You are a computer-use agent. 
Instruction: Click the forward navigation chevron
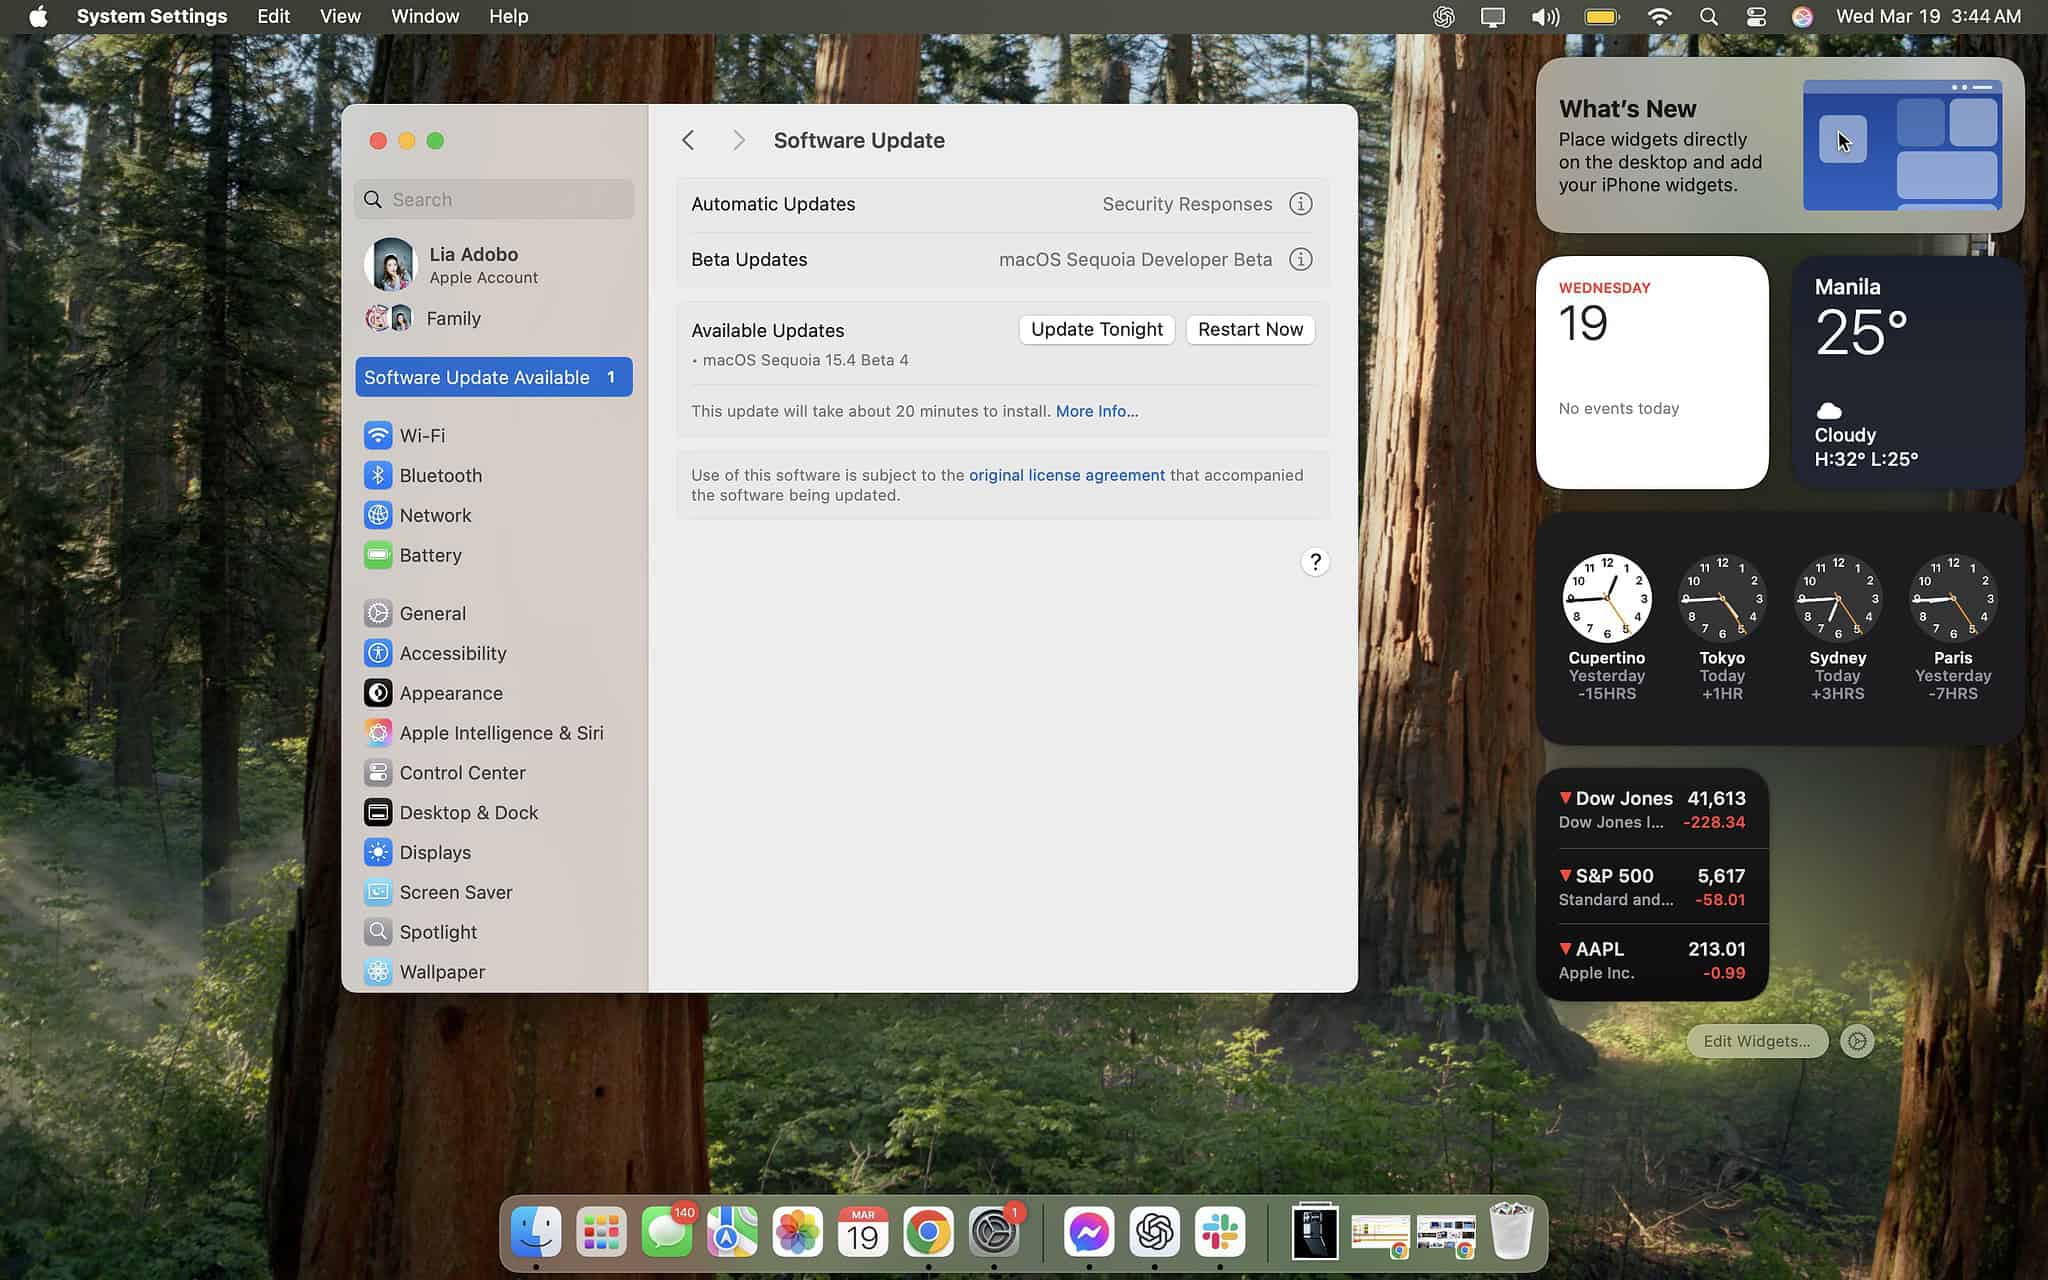point(738,140)
